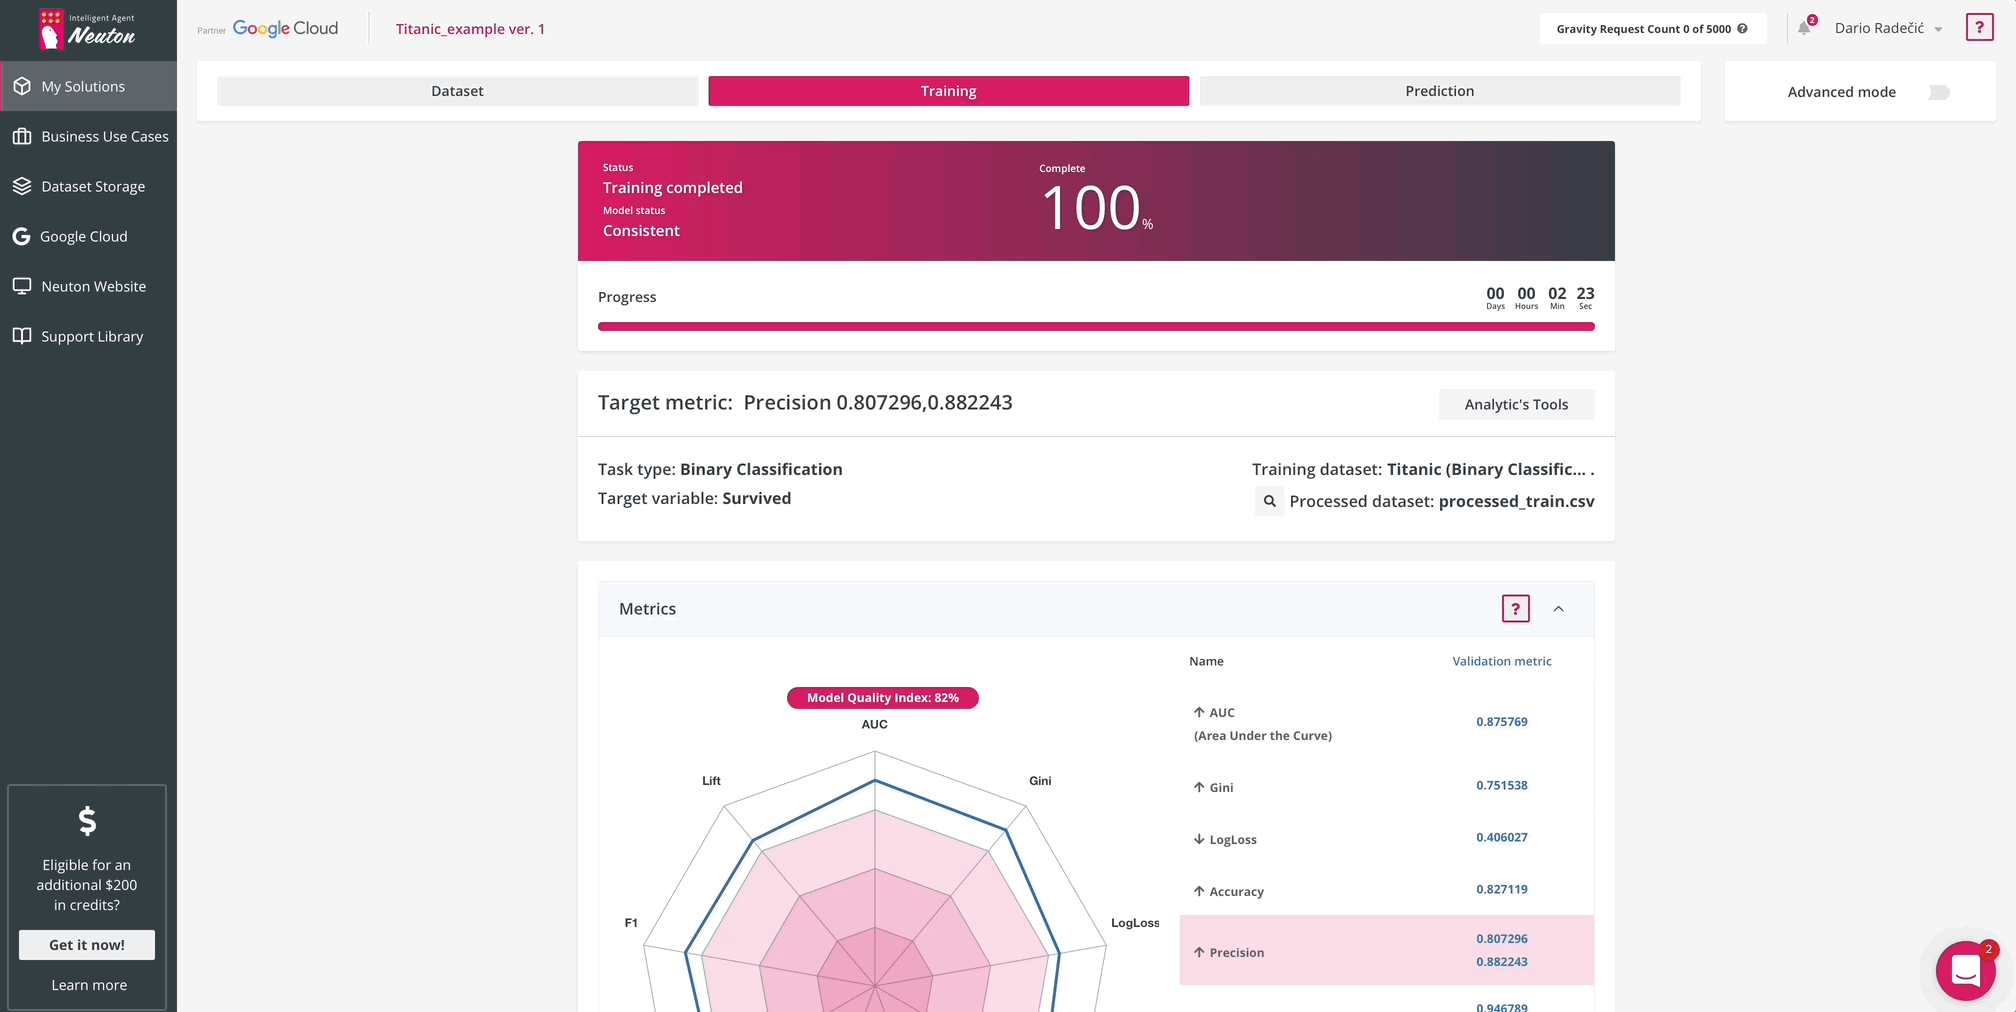Click the training progress bar
2016x1012 pixels.
point(1095,326)
